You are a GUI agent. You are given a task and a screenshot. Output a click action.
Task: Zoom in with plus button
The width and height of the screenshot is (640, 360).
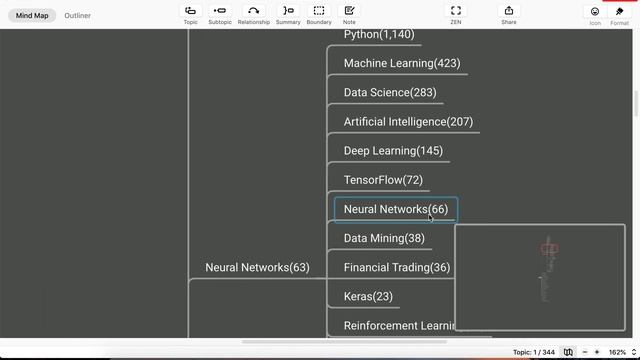tap(597, 352)
